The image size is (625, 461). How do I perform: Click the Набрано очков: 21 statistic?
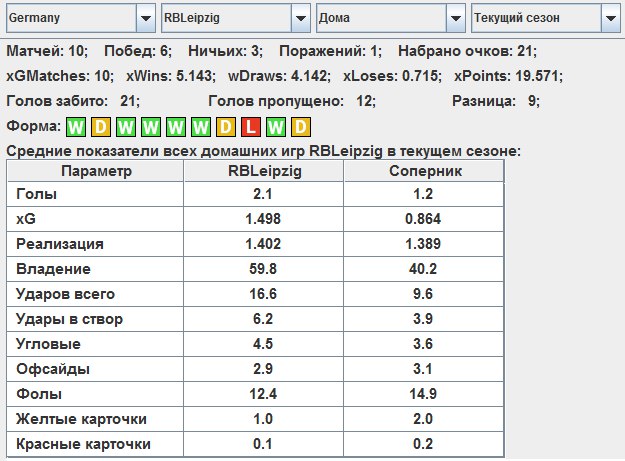coord(468,51)
